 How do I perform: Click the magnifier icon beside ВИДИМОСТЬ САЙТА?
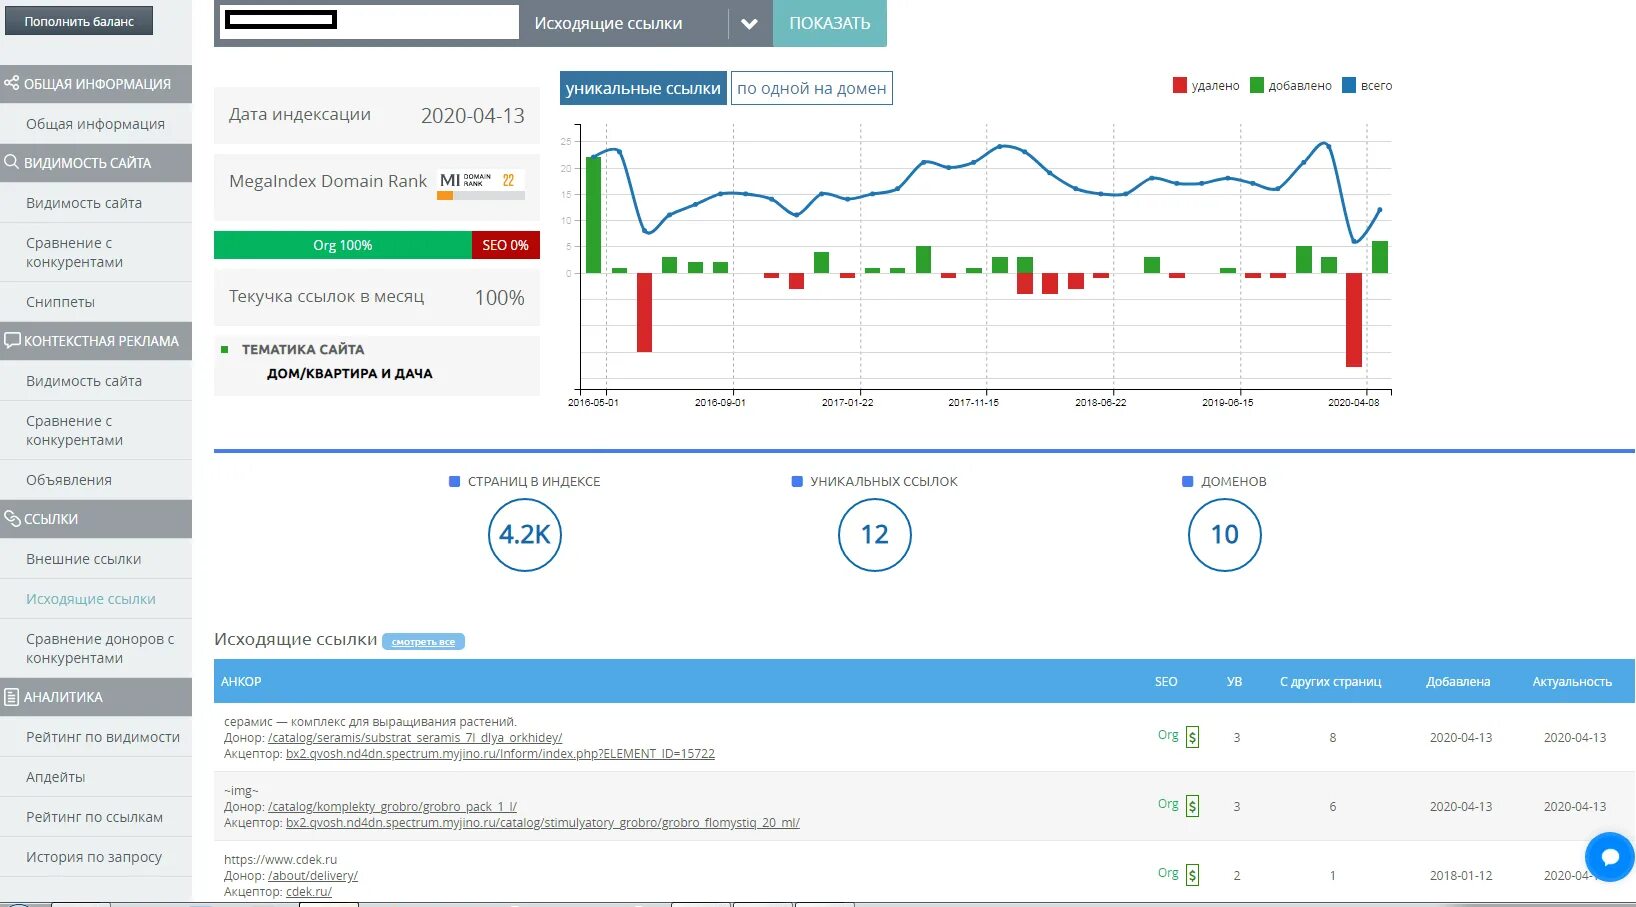click(12, 162)
